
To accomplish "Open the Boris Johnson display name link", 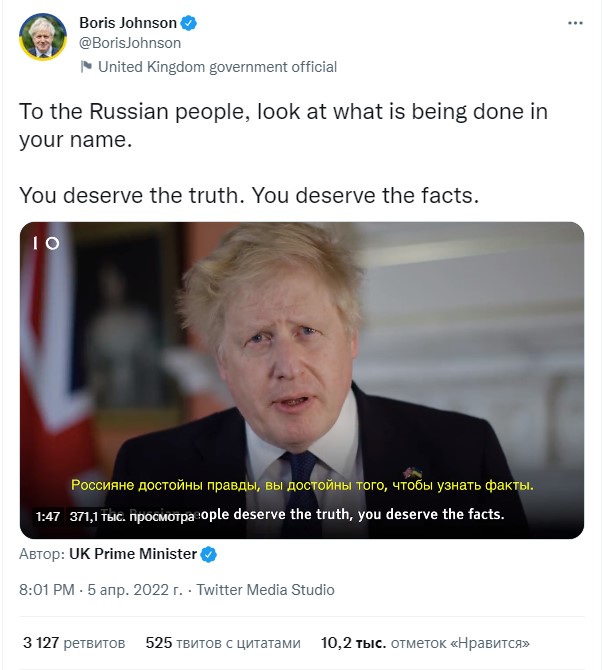I will pos(127,23).
